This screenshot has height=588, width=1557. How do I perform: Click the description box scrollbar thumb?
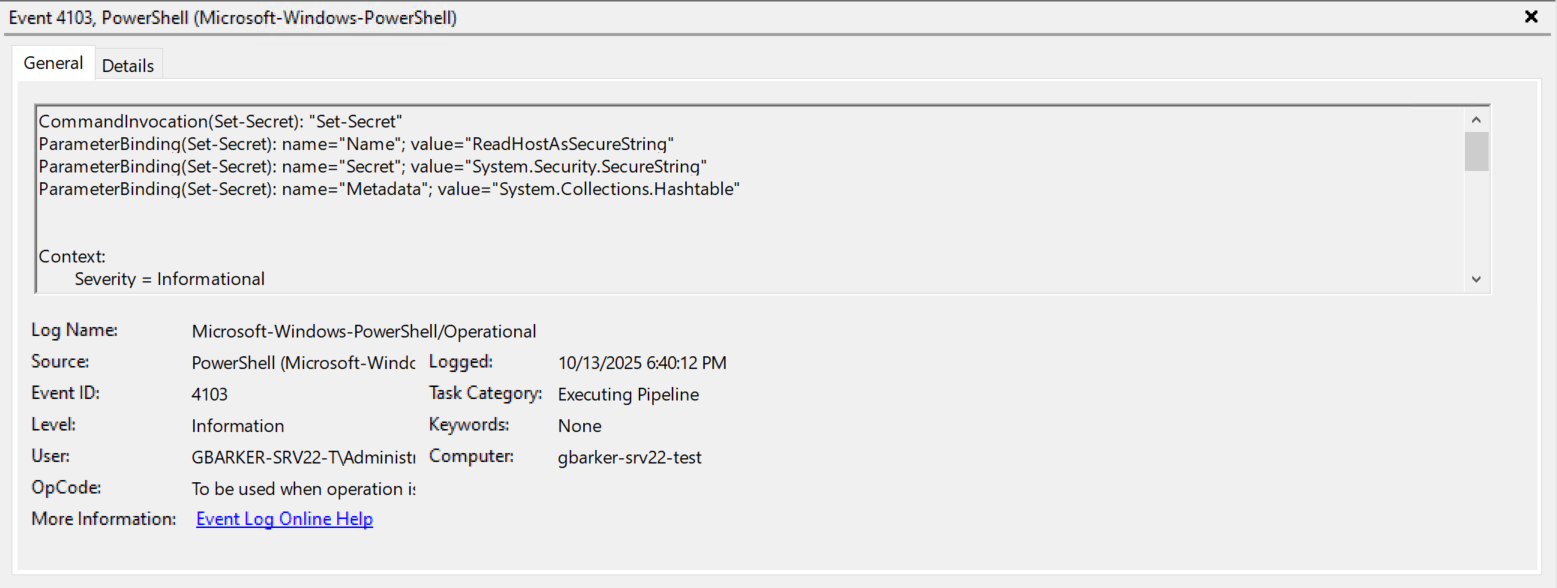click(1477, 152)
